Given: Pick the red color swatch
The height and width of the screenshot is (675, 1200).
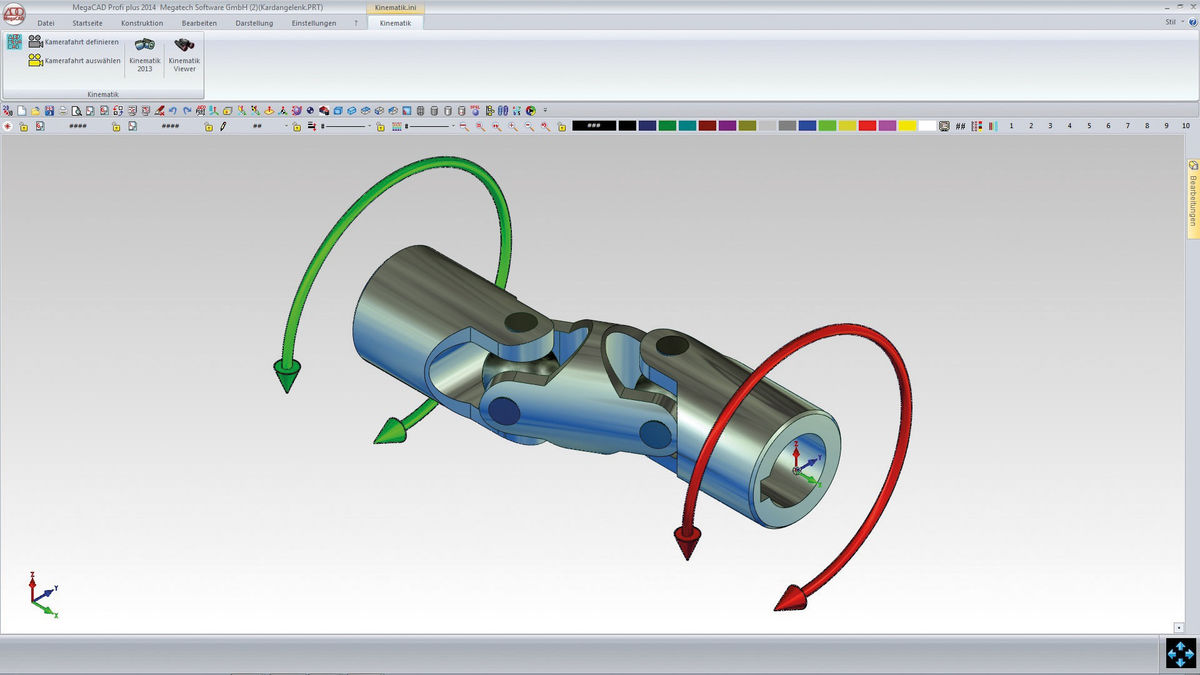Looking at the screenshot, I should [867, 126].
